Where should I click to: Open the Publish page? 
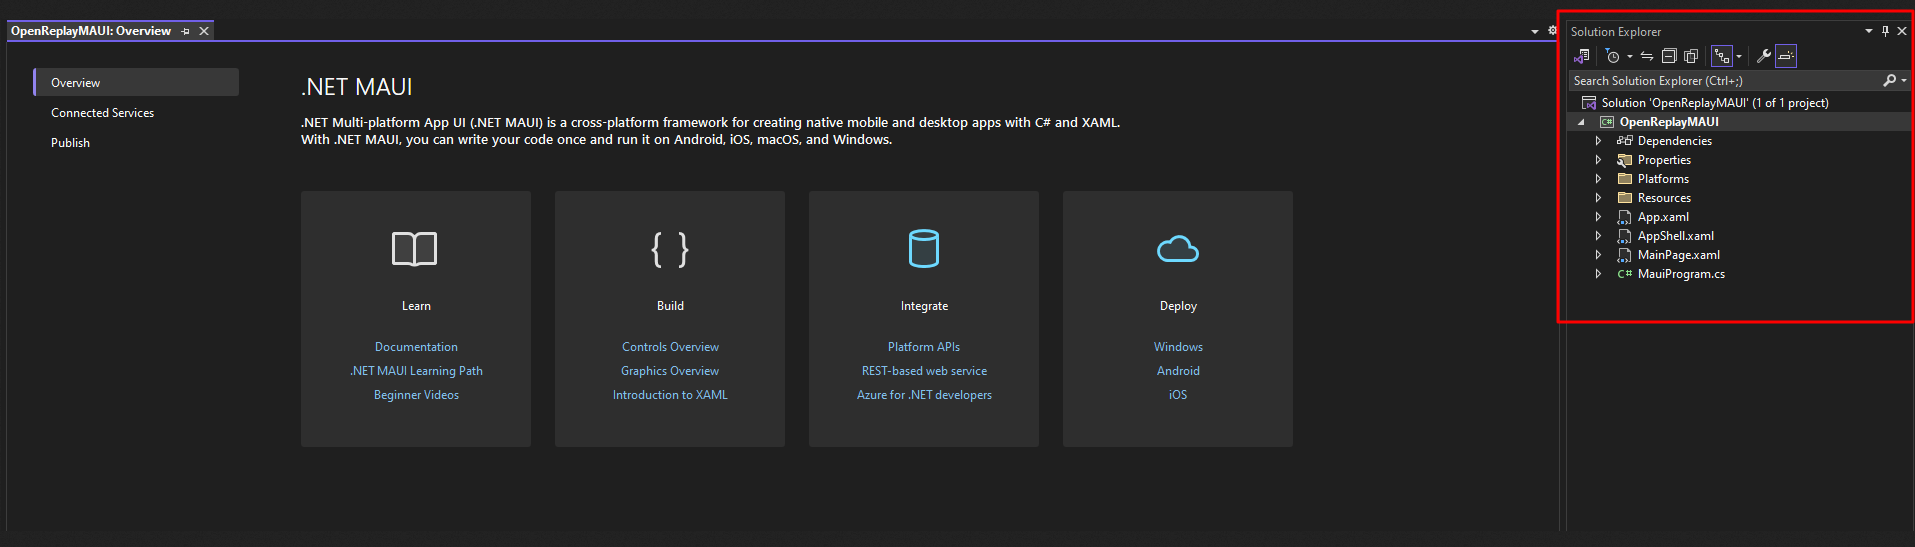(71, 143)
